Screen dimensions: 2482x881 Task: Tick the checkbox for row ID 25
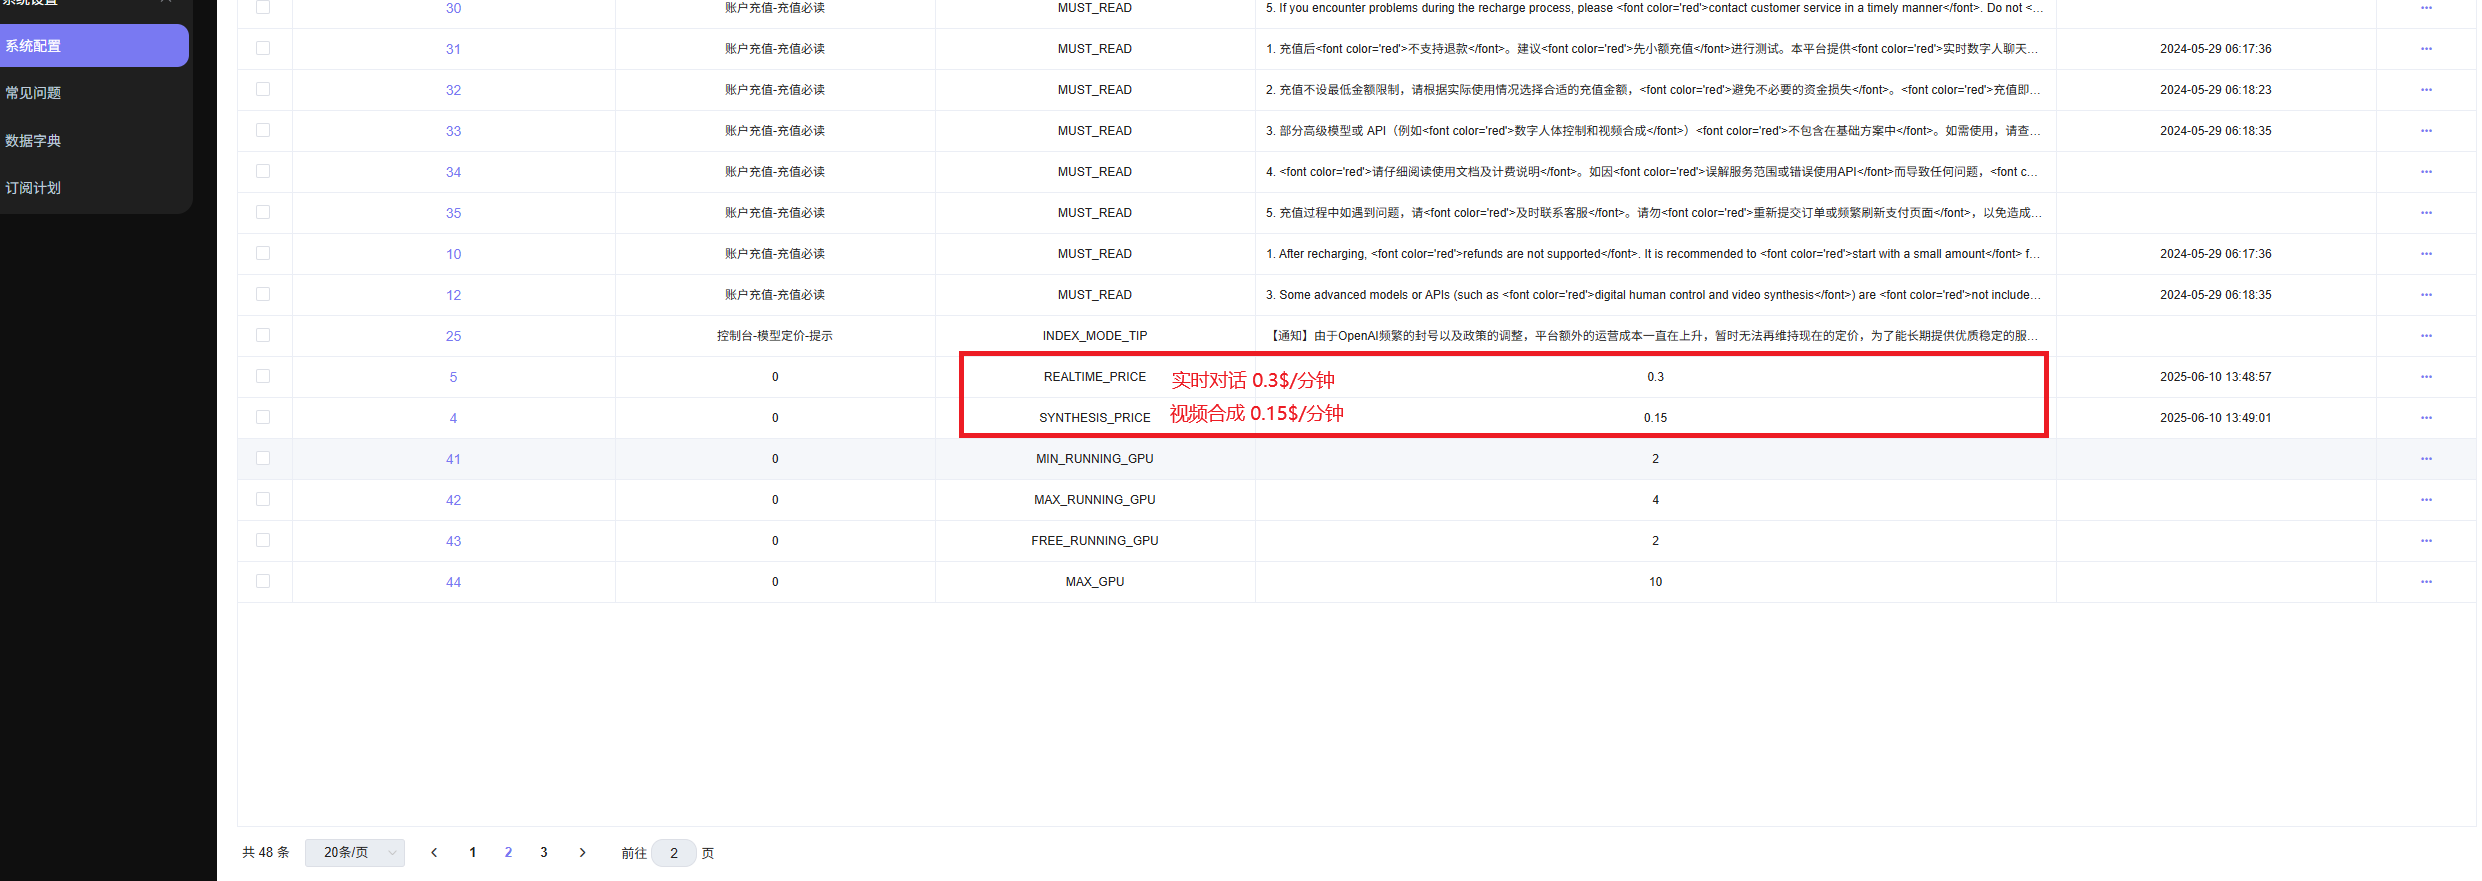coord(263,335)
